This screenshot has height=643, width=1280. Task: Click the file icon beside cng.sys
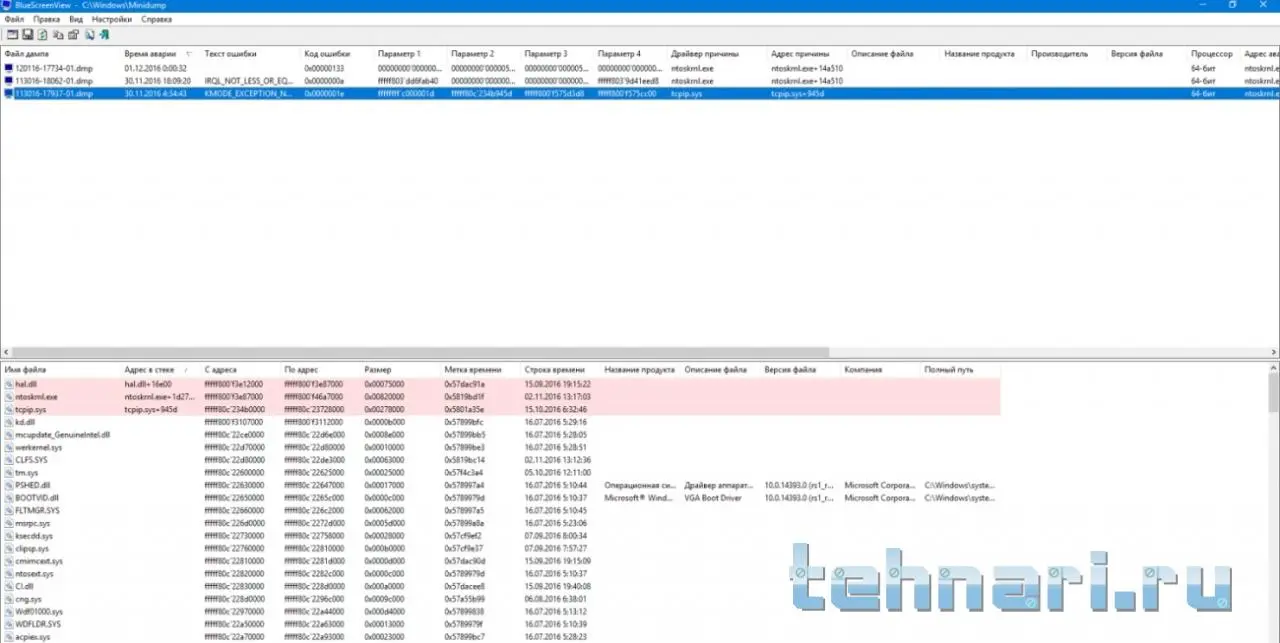click(9, 599)
